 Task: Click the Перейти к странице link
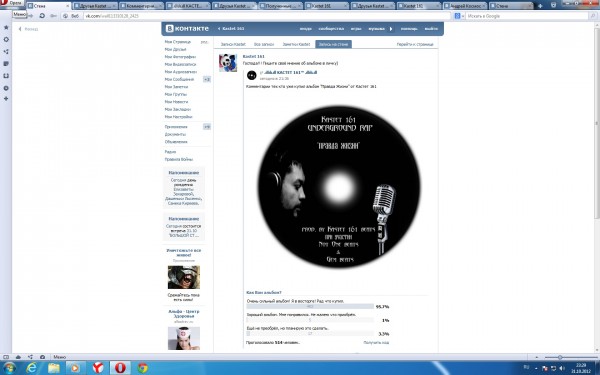[415, 44]
